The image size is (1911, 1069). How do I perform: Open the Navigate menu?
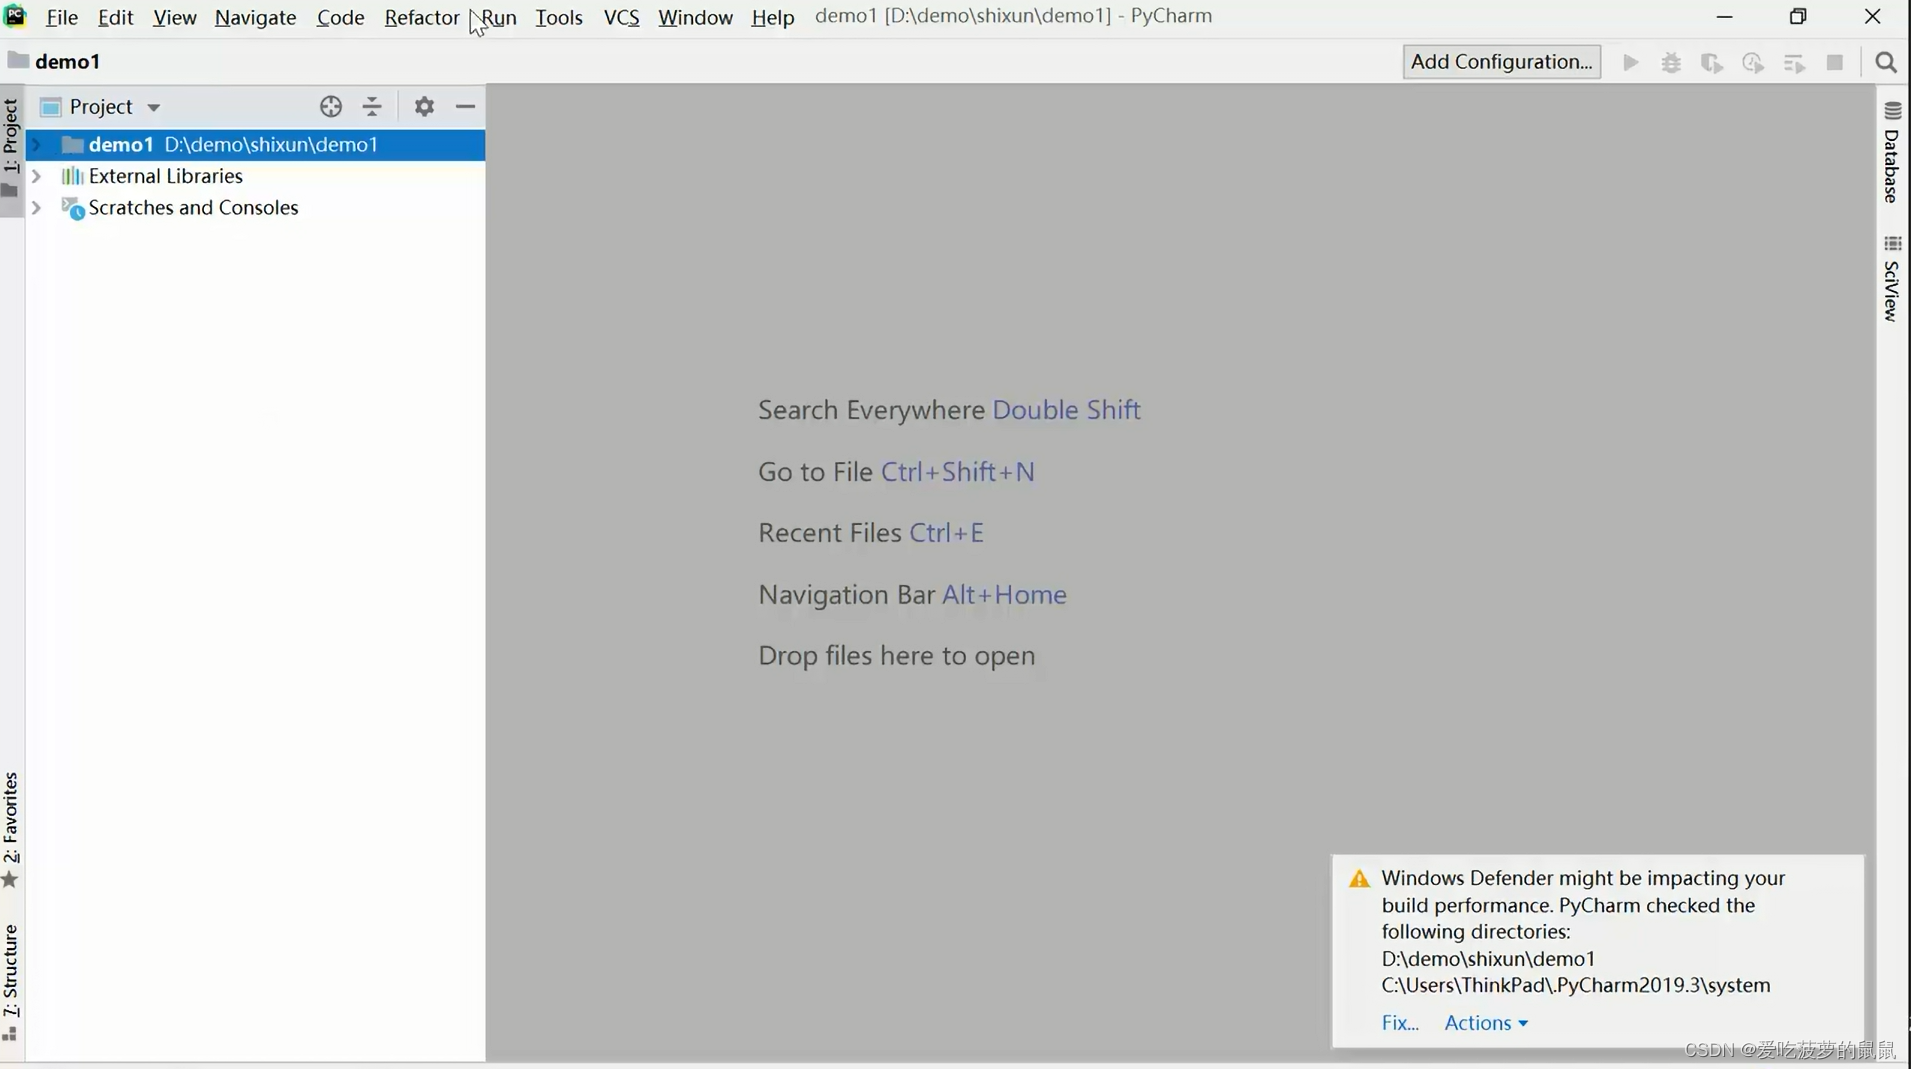255,17
